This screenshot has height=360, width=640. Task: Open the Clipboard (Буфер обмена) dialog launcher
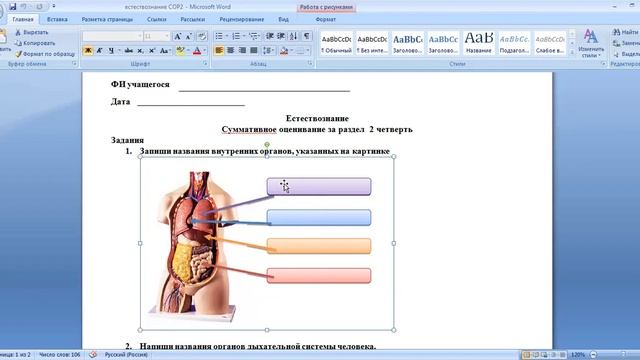74,64
